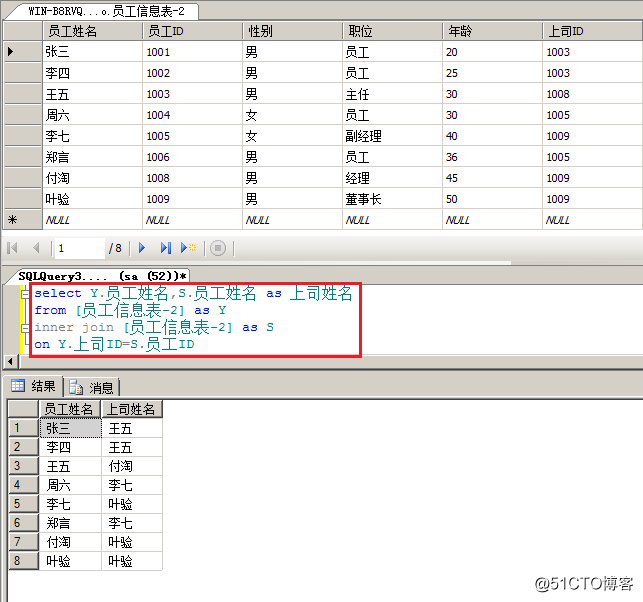This screenshot has height=602, width=643.
Task: Click 年龄 column header
Action: click(x=493, y=31)
